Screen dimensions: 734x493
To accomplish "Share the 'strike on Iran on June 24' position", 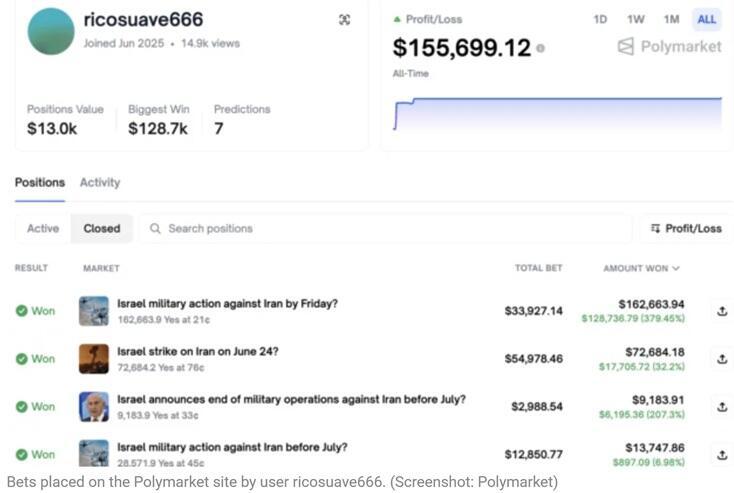I will (x=721, y=359).
